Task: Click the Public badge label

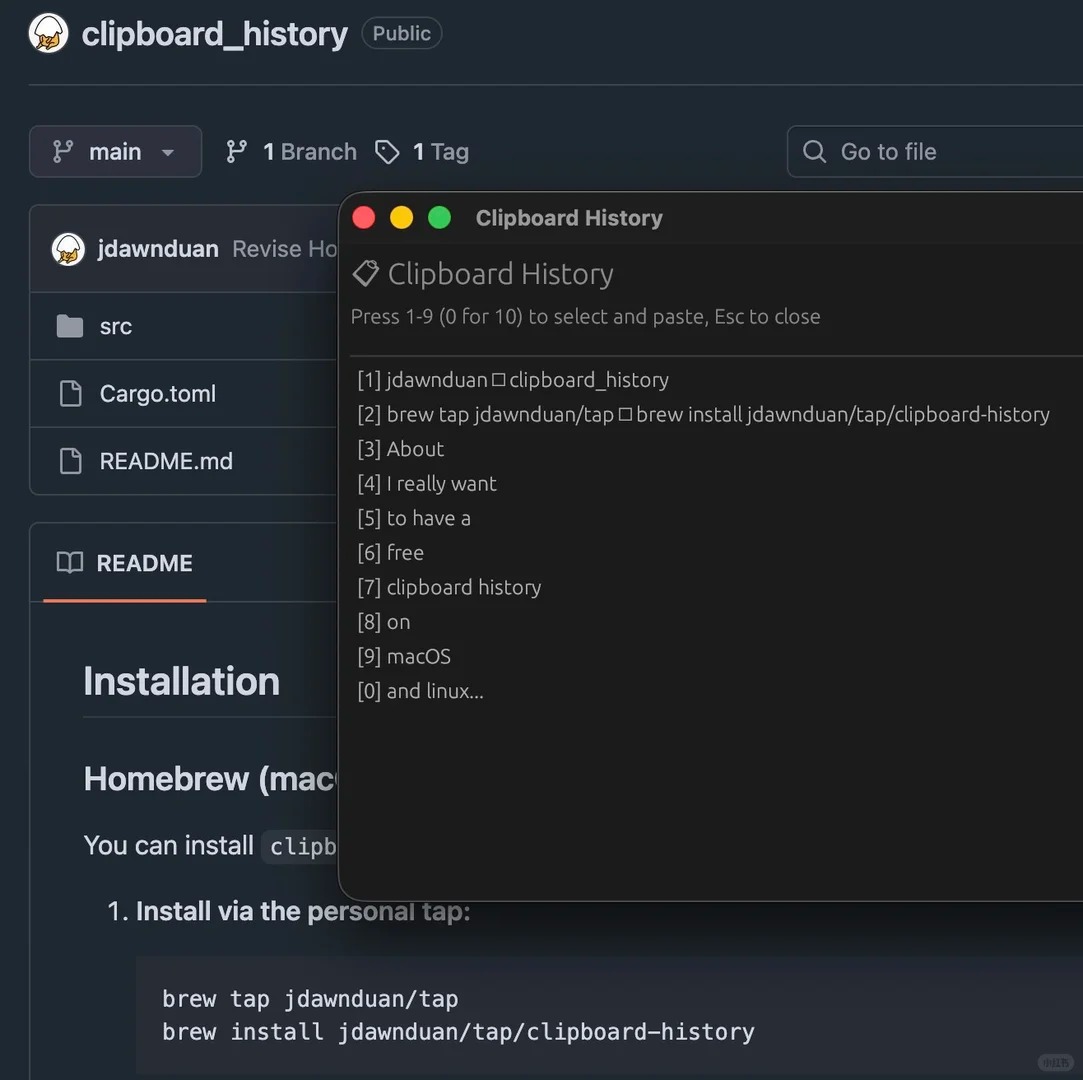Action: (x=401, y=32)
